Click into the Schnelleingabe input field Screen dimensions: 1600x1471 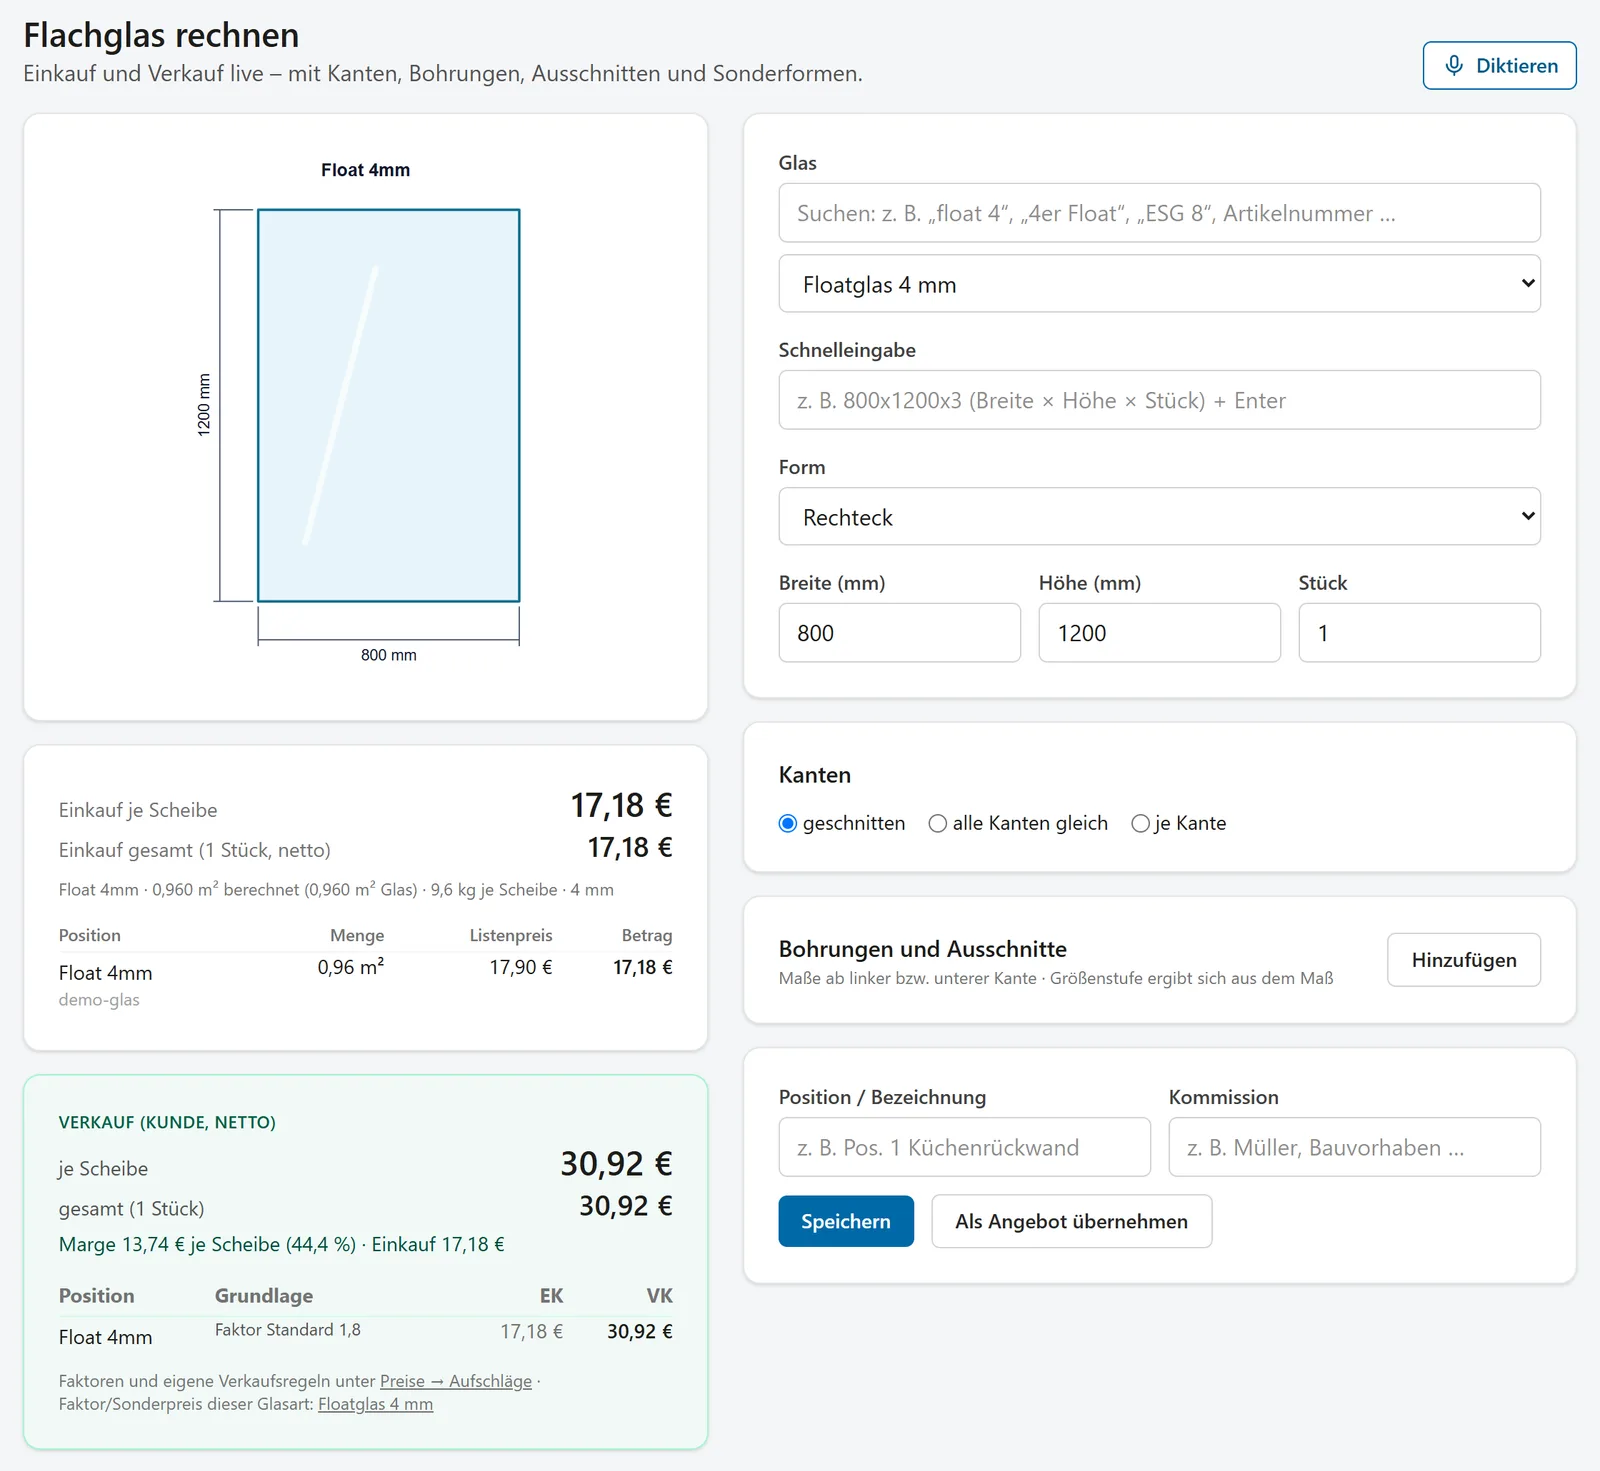(1159, 400)
